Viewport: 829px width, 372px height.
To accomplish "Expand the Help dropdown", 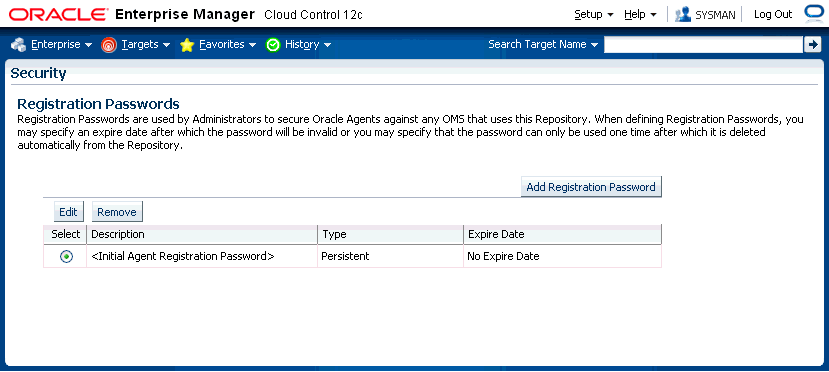I will (x=640, y=14).
